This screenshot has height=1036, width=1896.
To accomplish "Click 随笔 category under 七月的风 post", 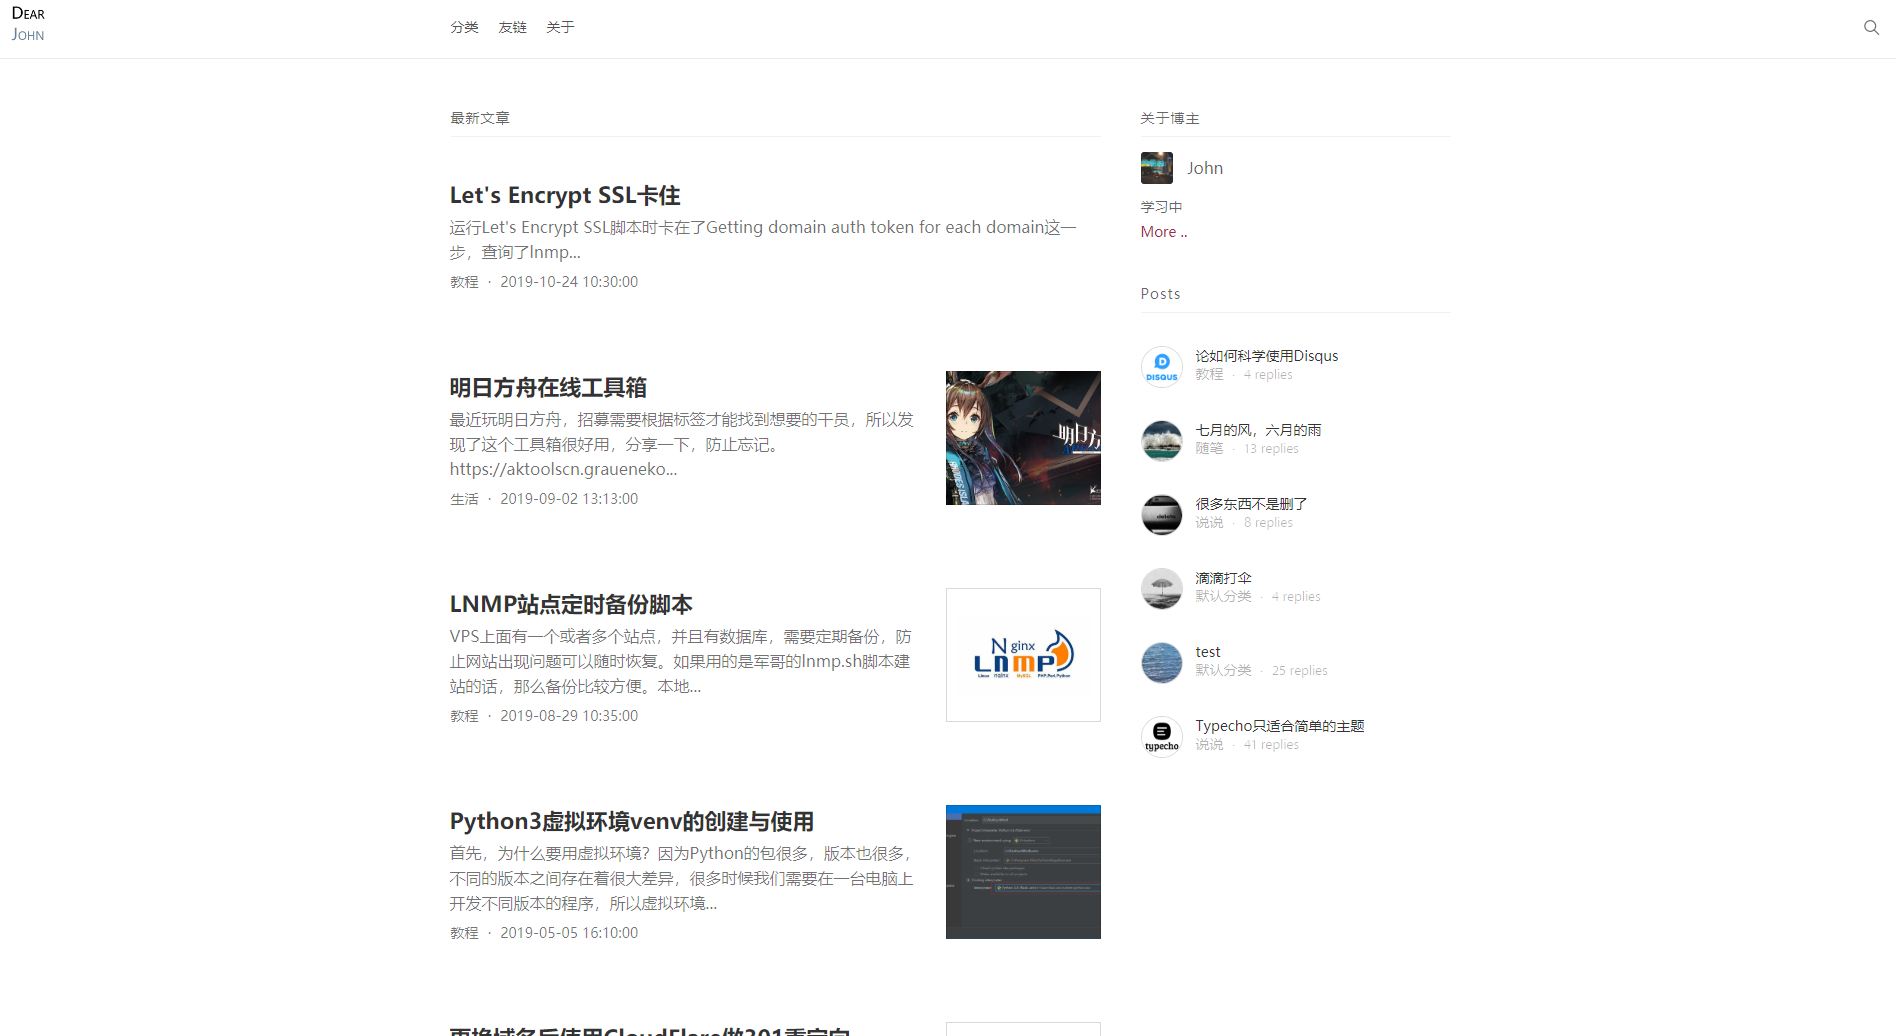I will tap(1209, 448).
